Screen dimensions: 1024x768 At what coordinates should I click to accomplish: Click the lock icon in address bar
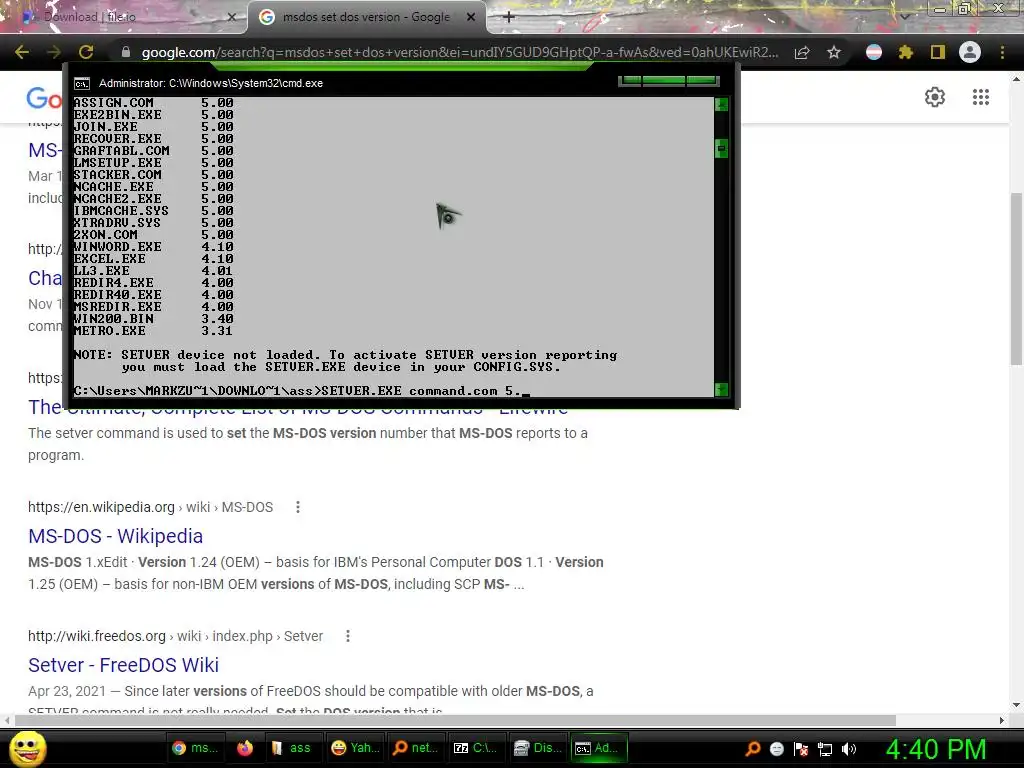[126, 52]
